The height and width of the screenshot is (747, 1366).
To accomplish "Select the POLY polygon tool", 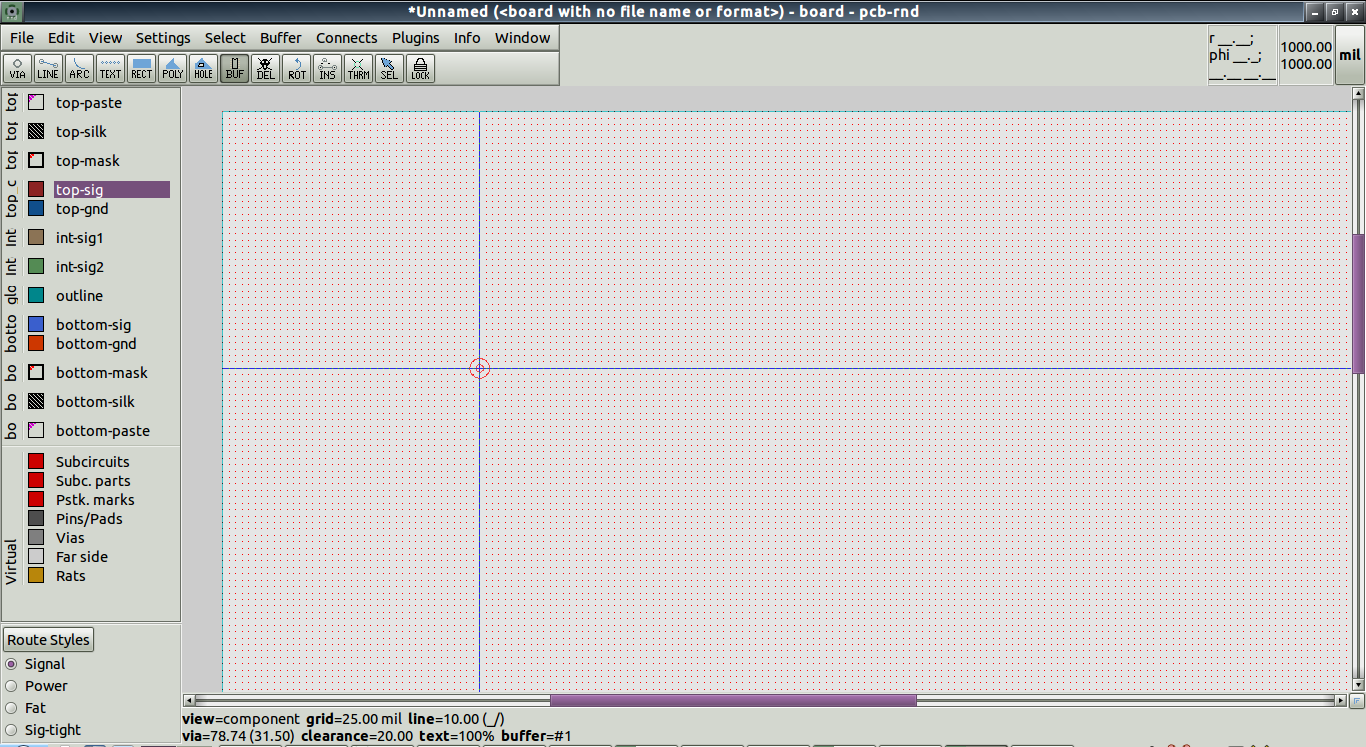I will 173,68.
